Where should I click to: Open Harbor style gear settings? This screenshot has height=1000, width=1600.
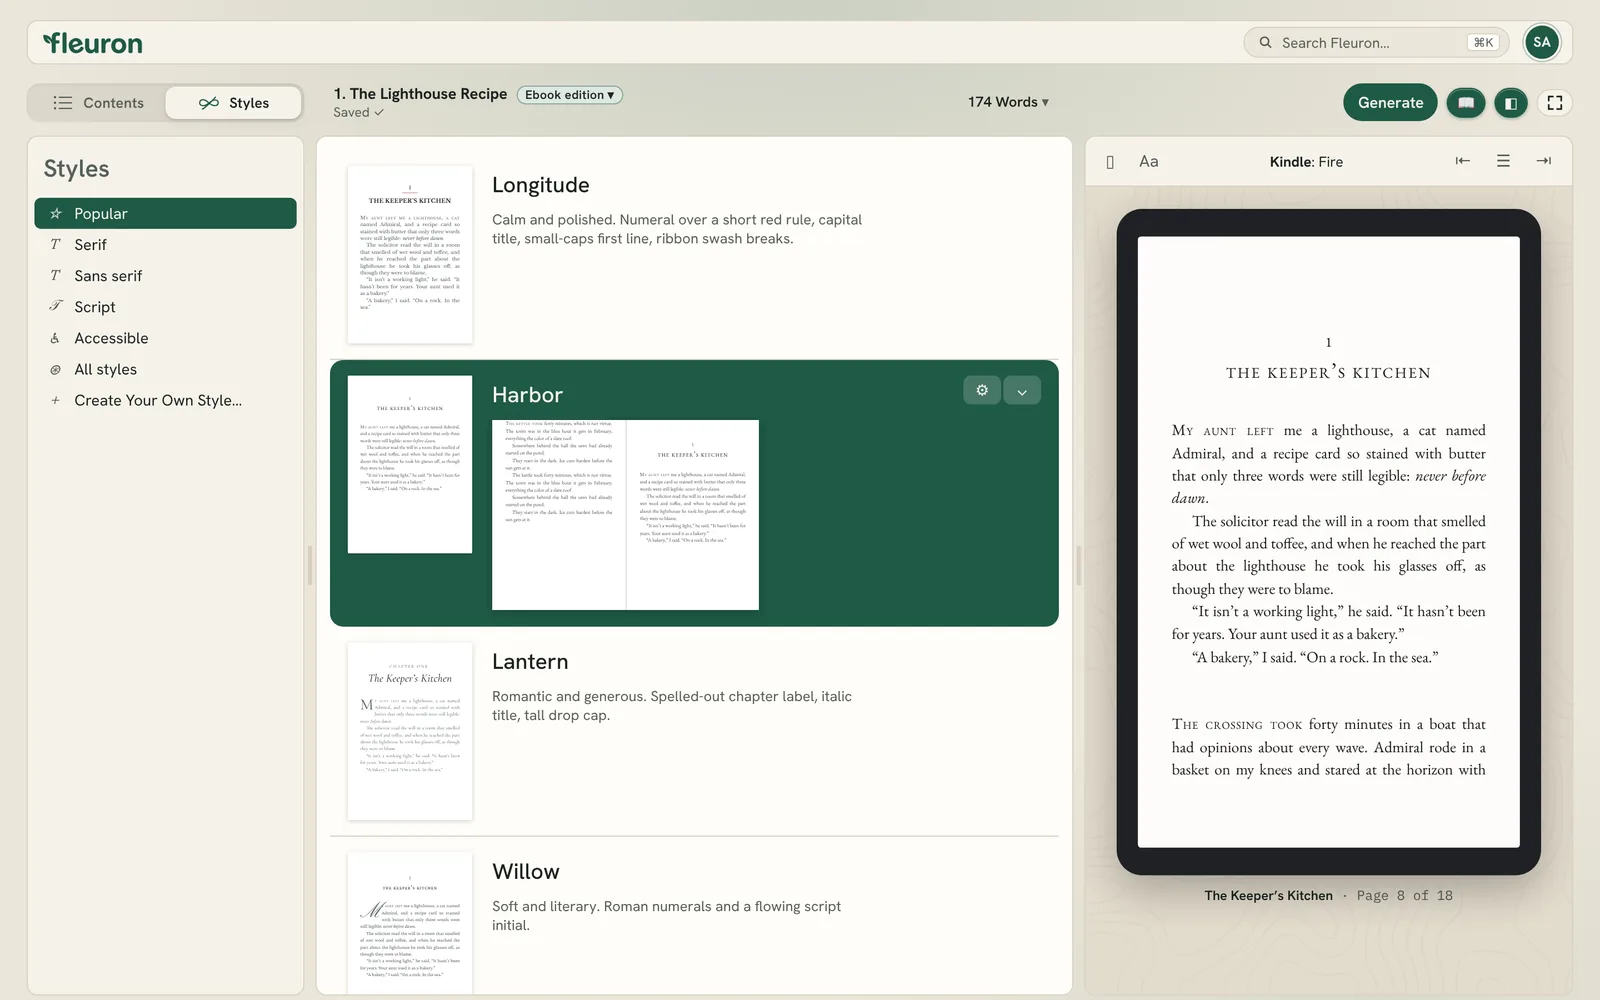tap(982, 390)
